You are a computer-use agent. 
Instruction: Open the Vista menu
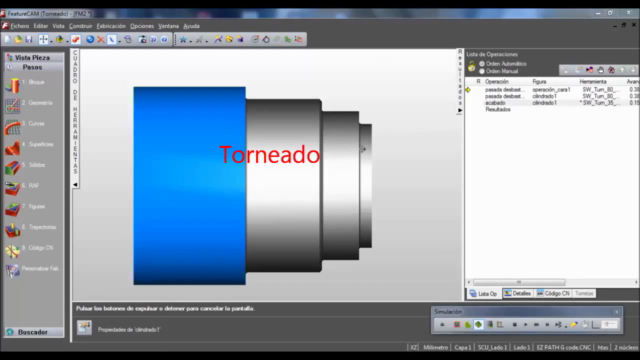pos(58,26)
